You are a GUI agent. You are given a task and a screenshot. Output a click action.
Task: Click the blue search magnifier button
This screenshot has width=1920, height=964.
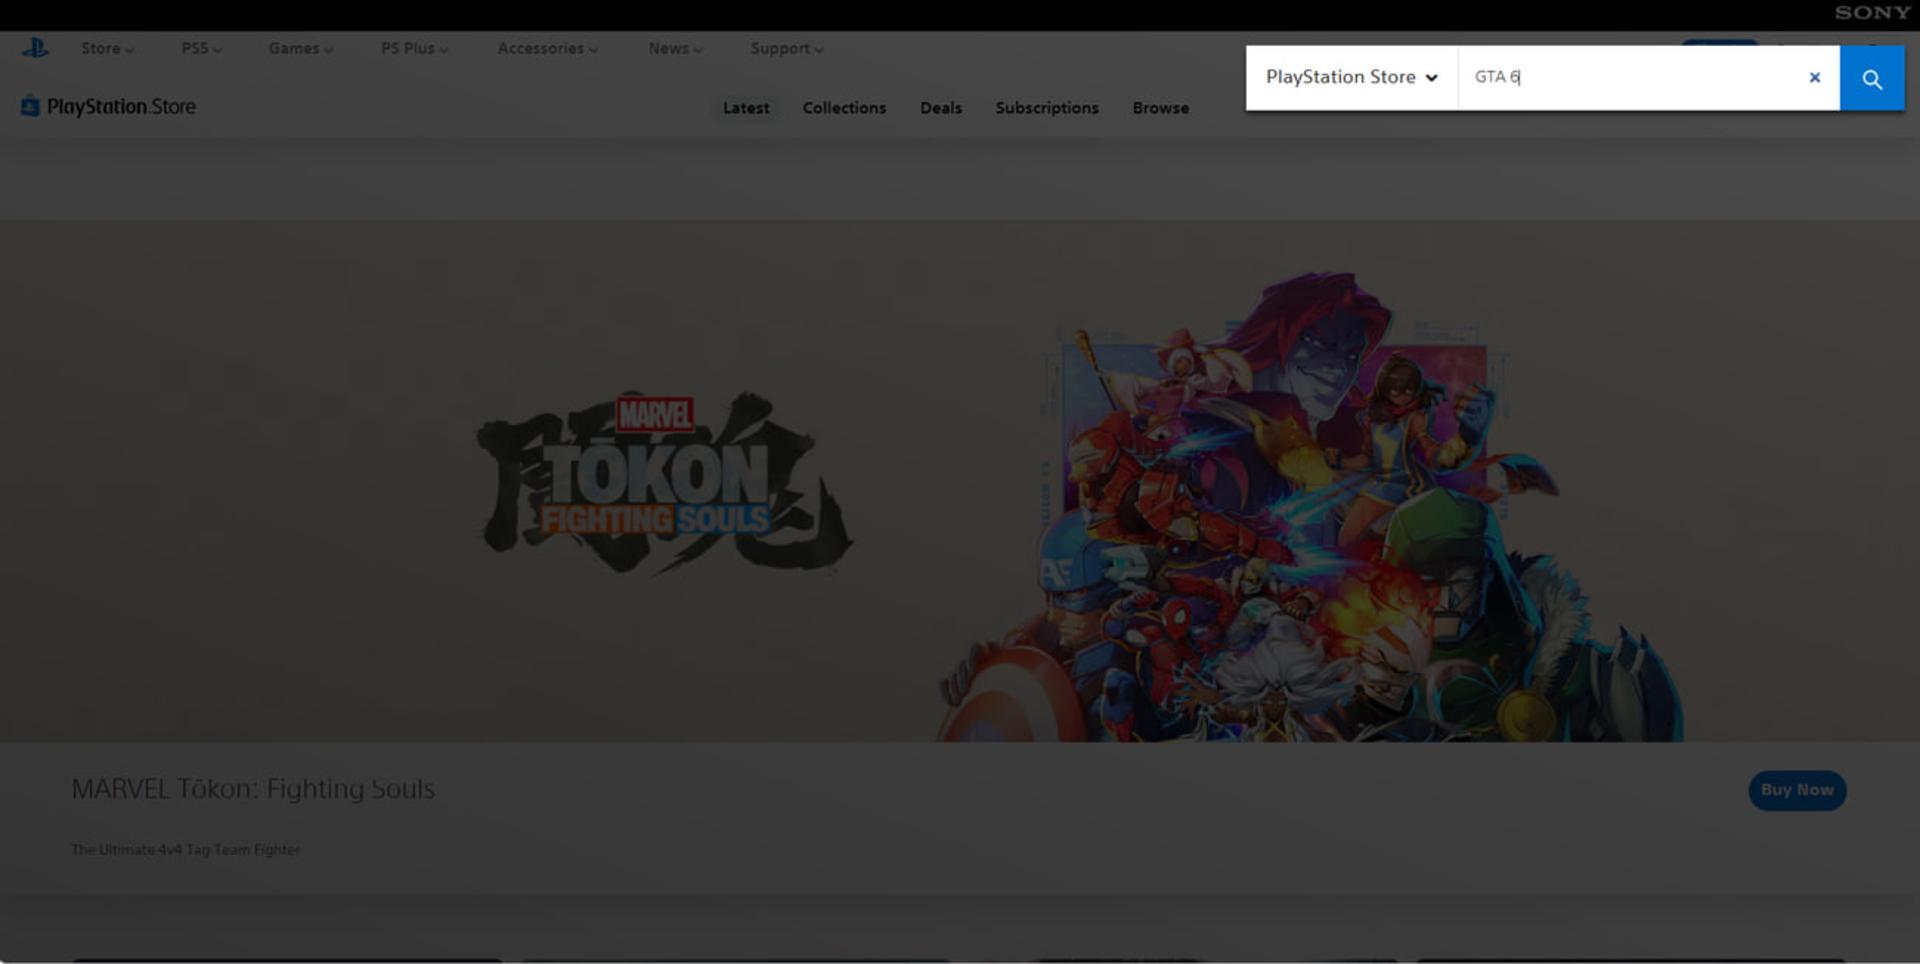pos(1872,78)
